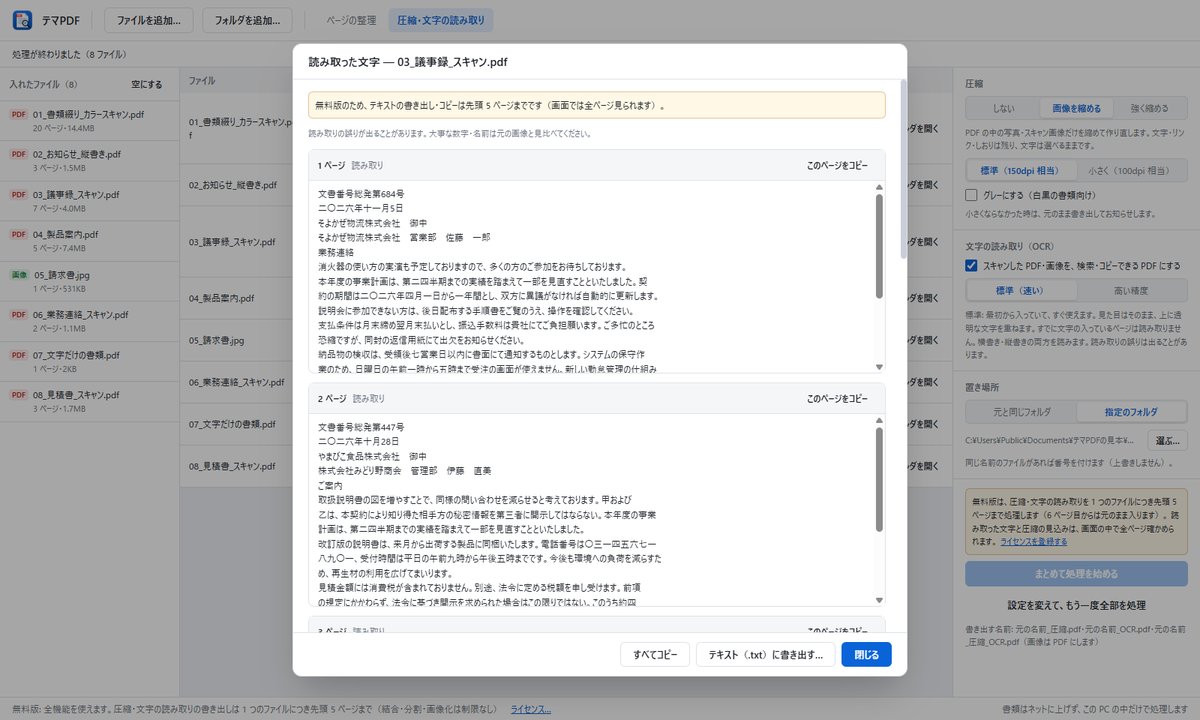Click 設定を変えて、もう一度全部を処理

click(1076, 606)
